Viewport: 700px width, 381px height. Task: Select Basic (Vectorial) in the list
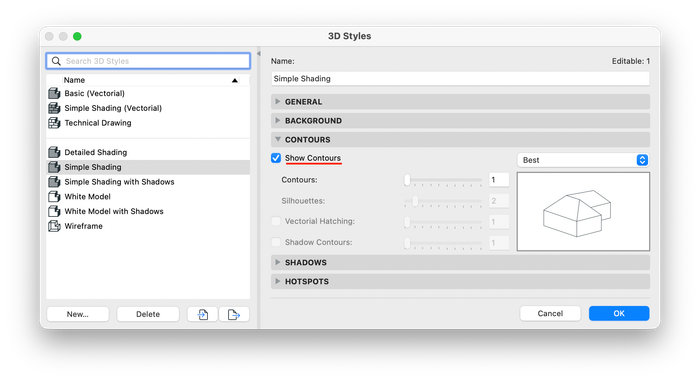(x=148, y=93)
